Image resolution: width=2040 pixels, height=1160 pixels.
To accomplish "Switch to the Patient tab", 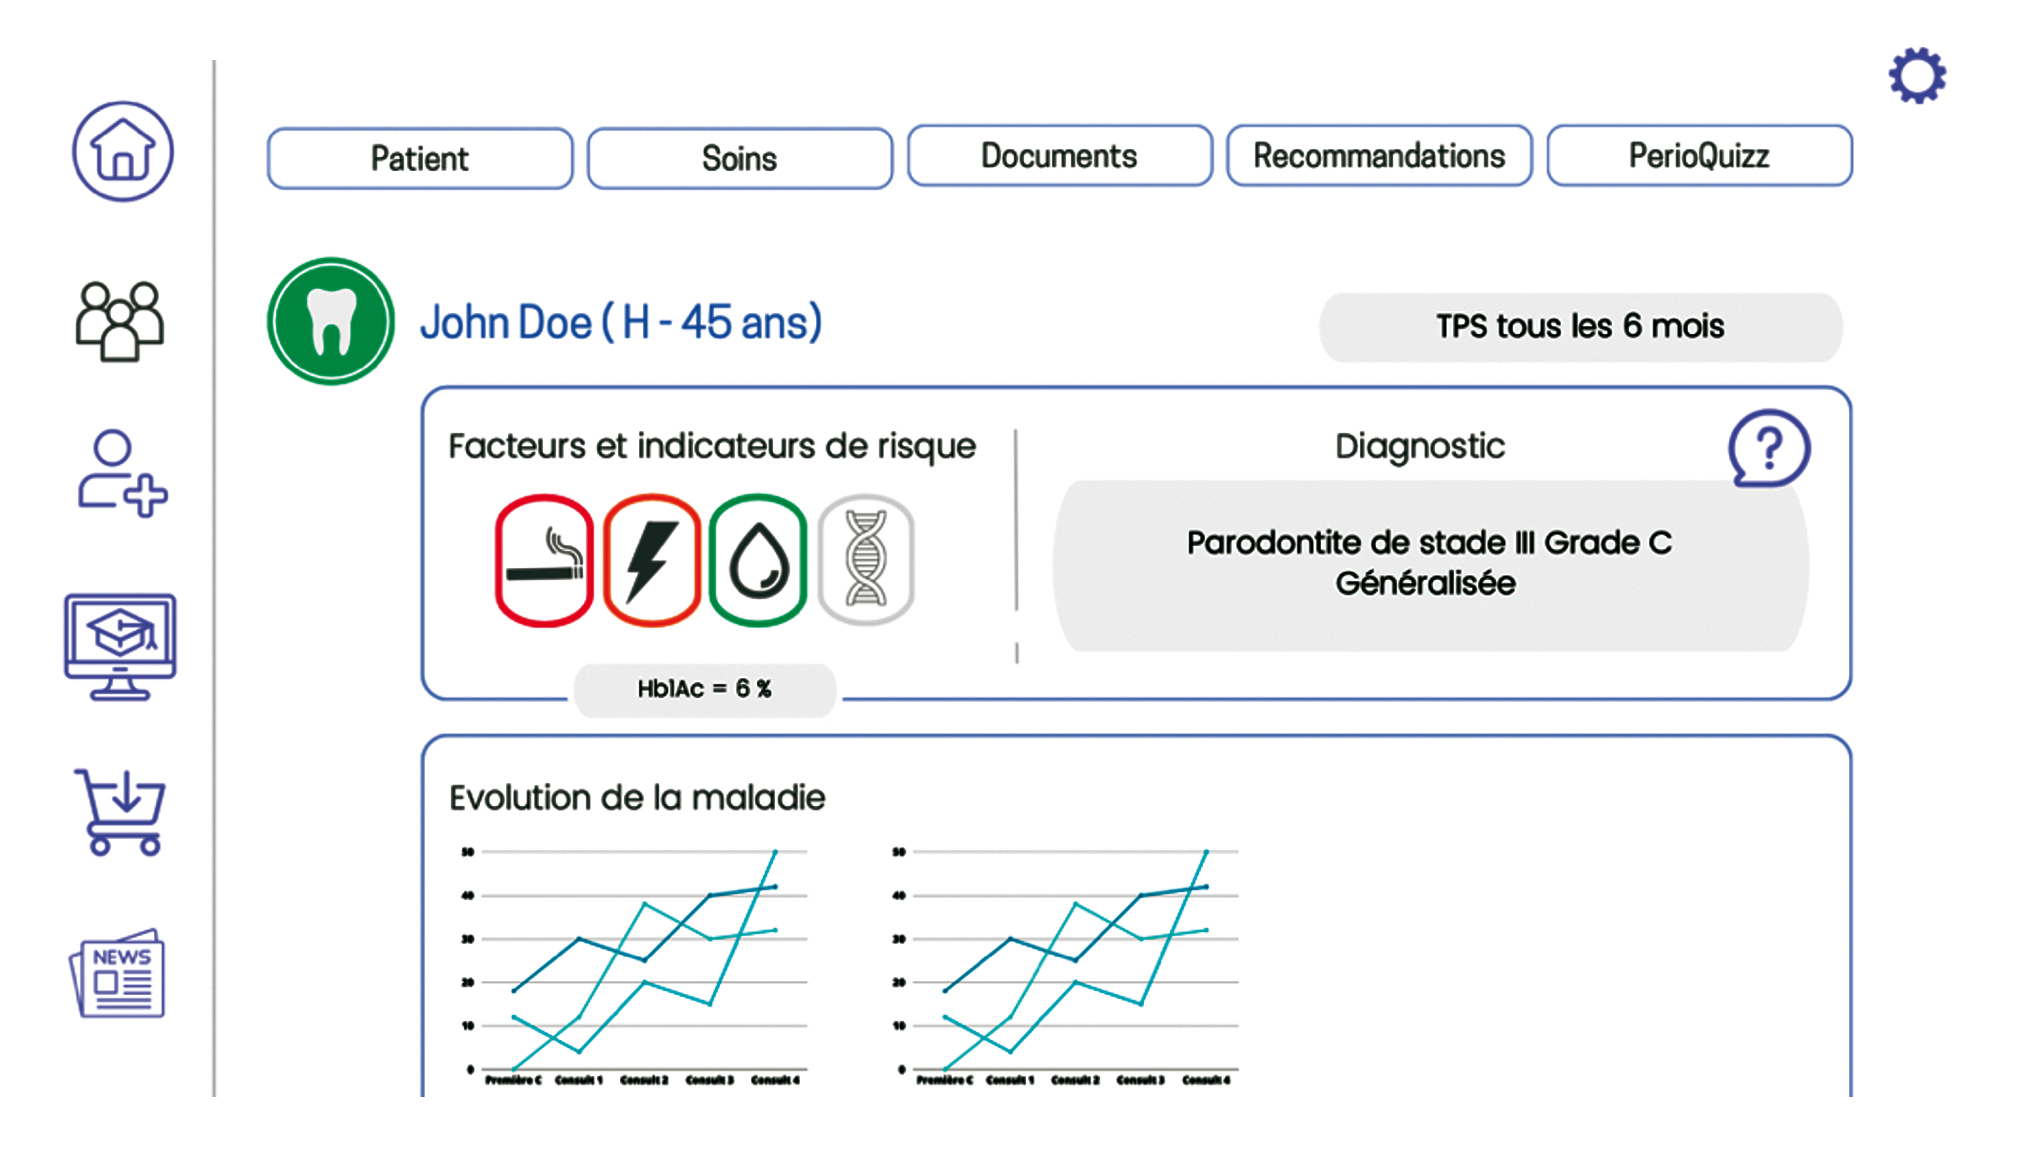I will click(420, 158).
